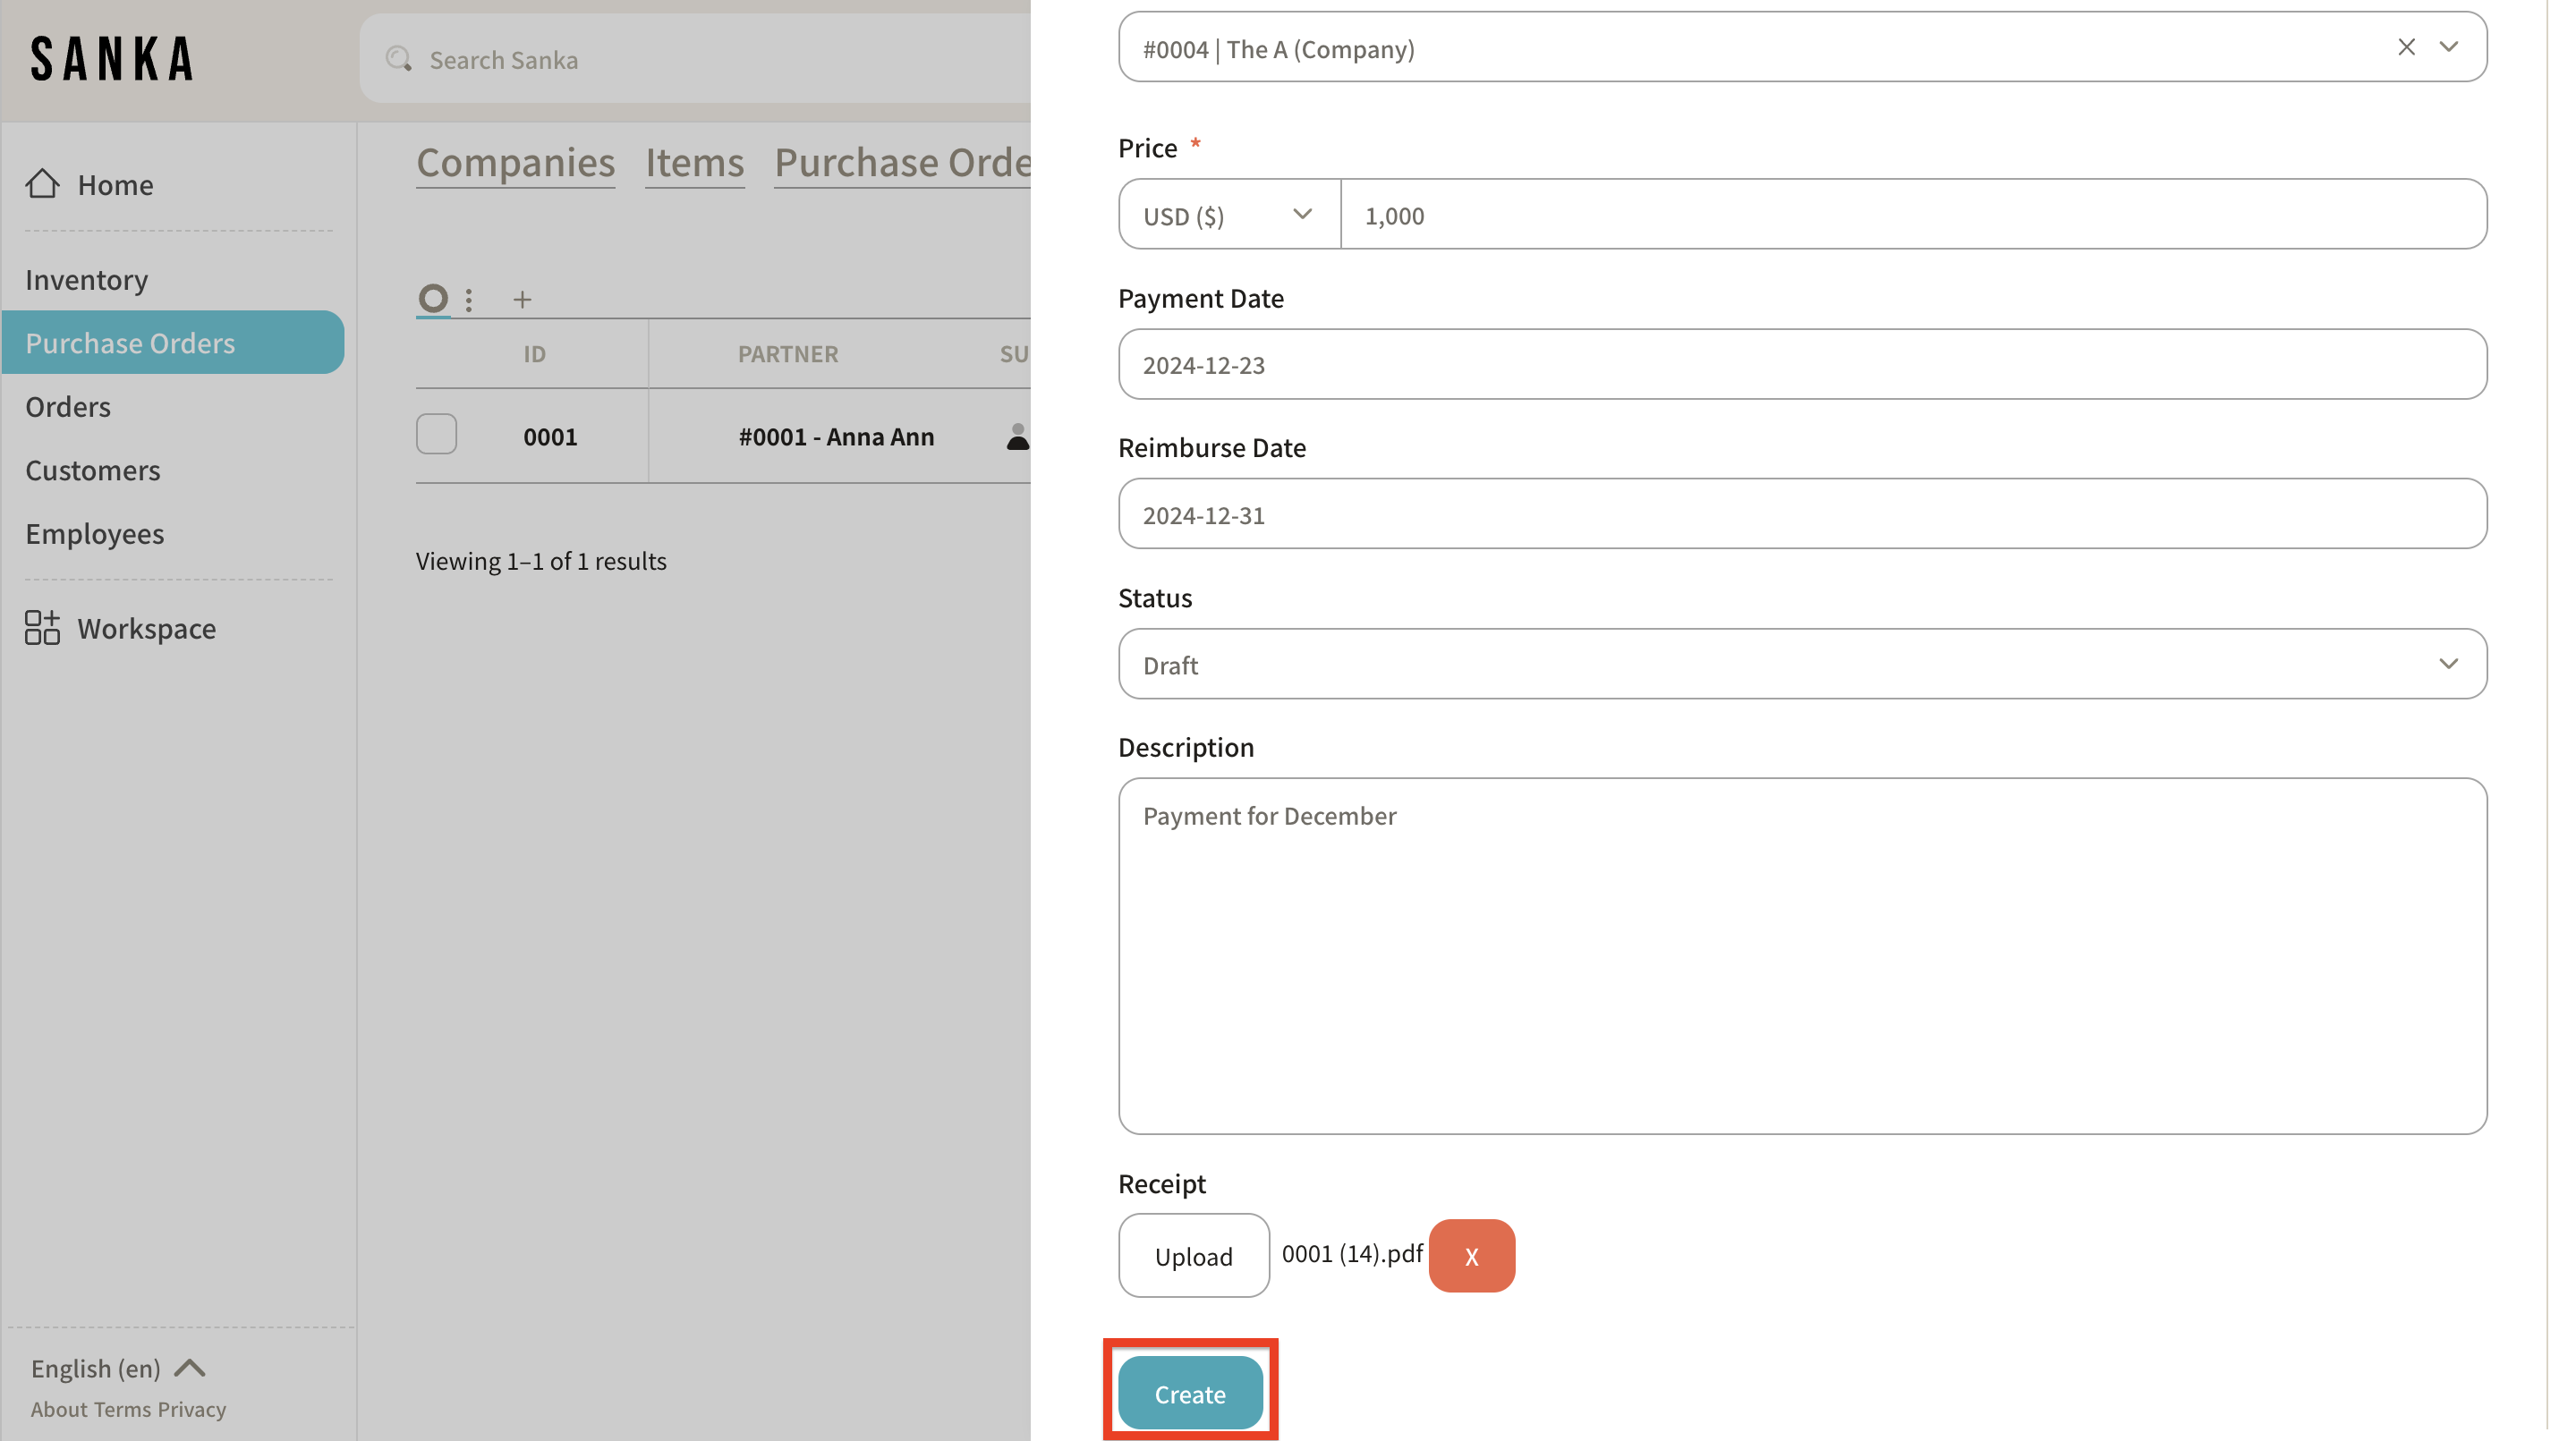Viewport: 2576px width, 1441px height.
Task: Tick the checkbox for order 0001
Action: tap(436, 435)
